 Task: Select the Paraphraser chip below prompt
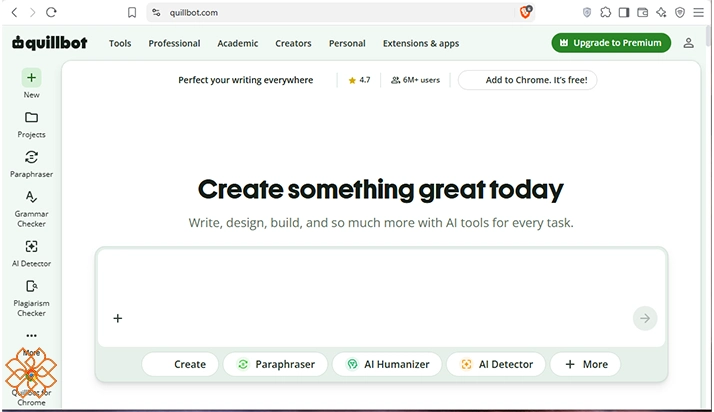coord(275,364)
